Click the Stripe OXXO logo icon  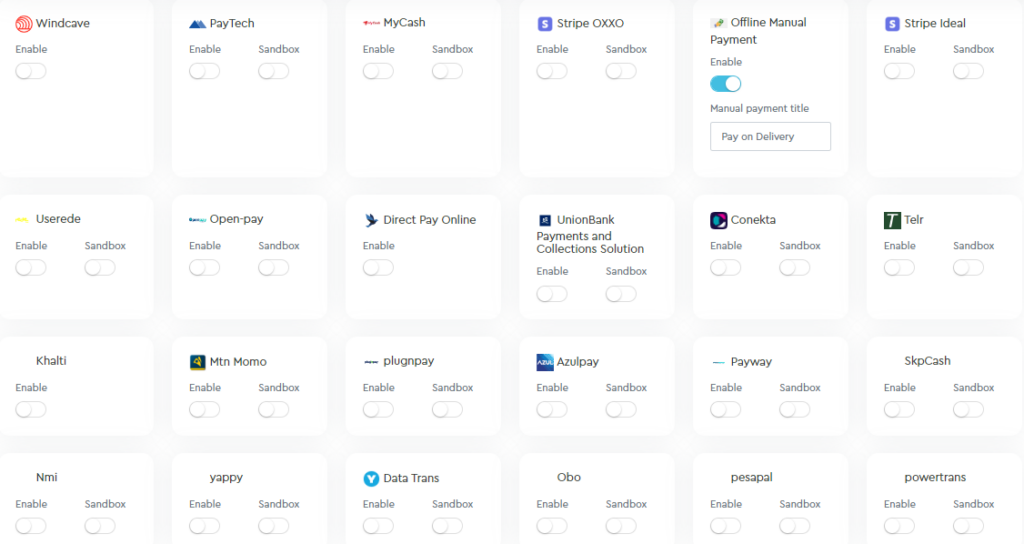(x=545, y=24)
